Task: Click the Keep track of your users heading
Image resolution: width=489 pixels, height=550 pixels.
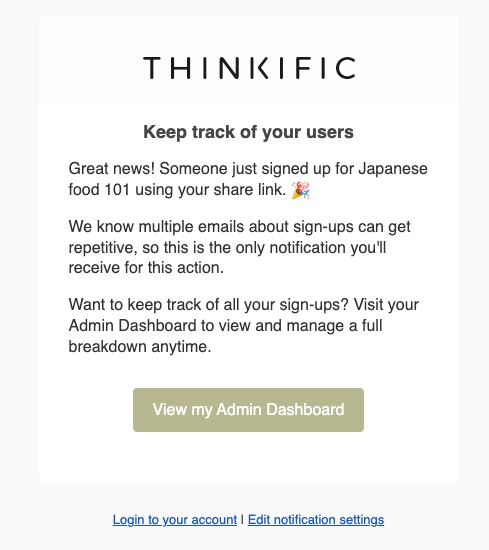Action: 248,132
